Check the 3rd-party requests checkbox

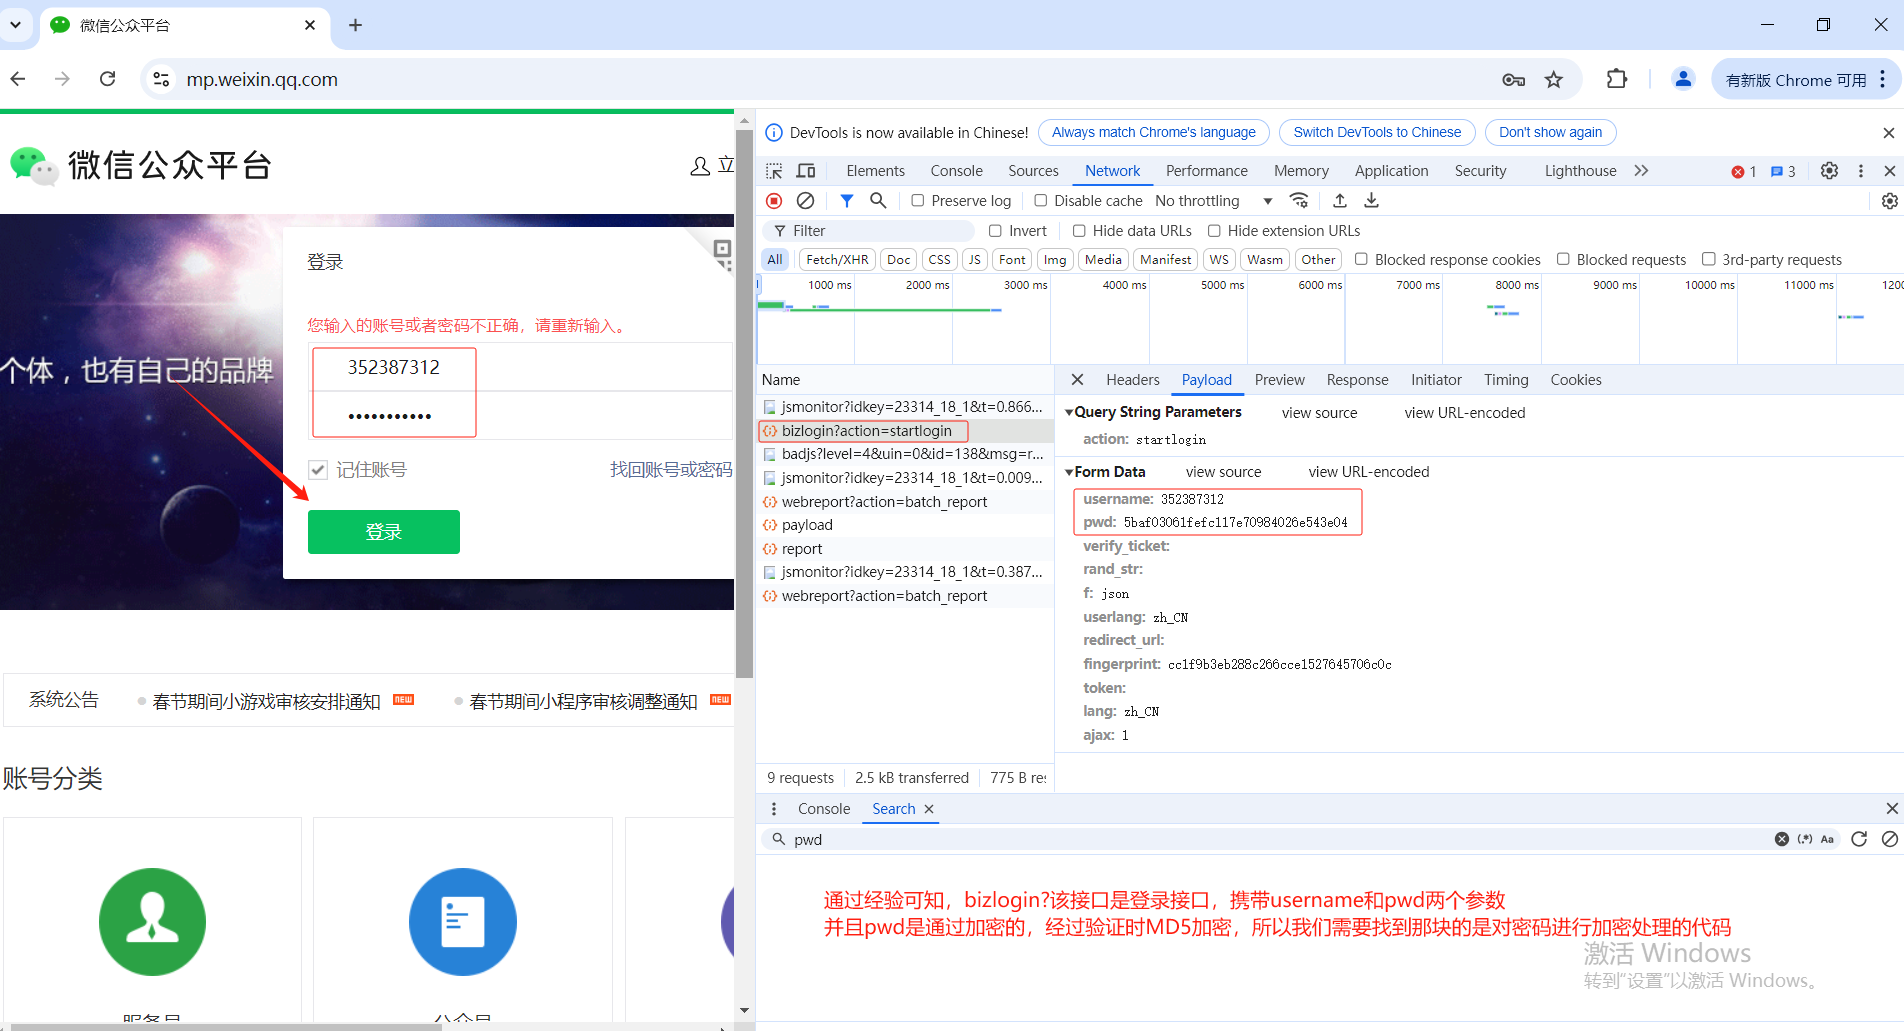1709,260
